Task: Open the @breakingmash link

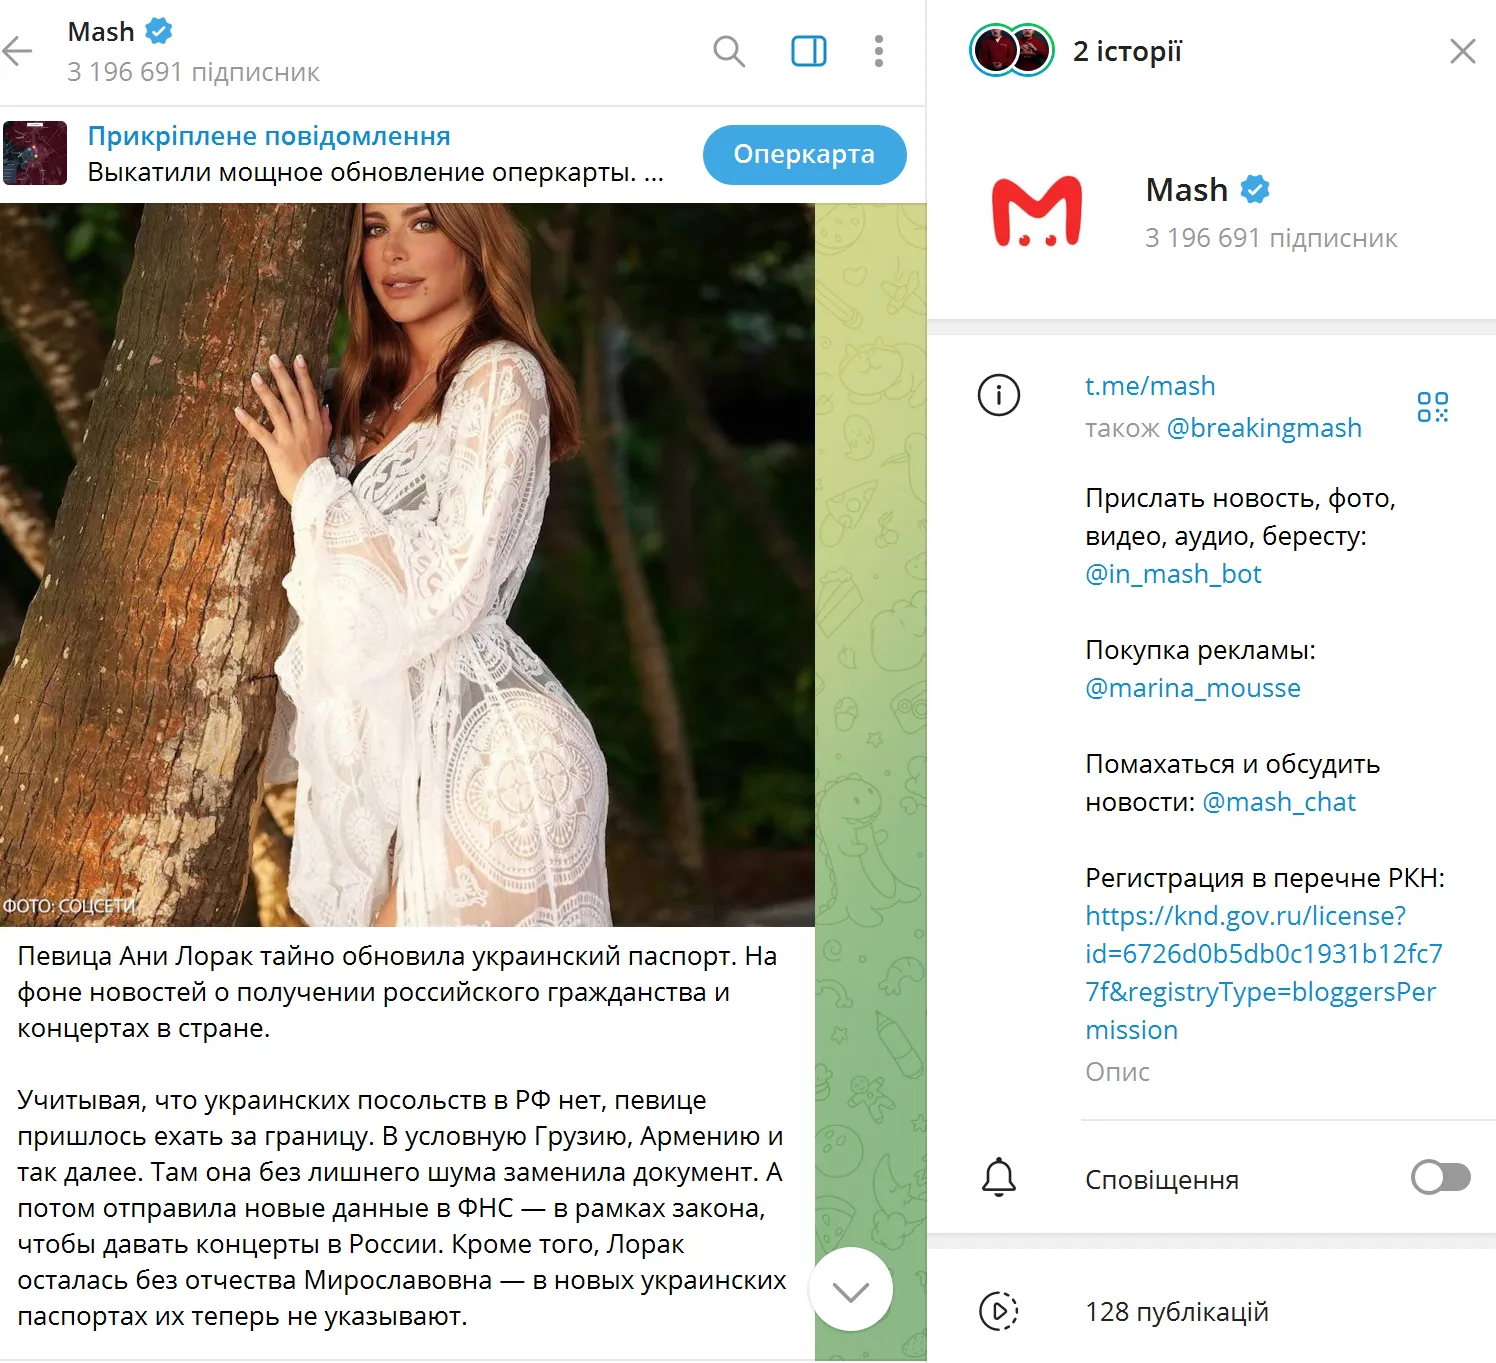Action: [1264, 428]
